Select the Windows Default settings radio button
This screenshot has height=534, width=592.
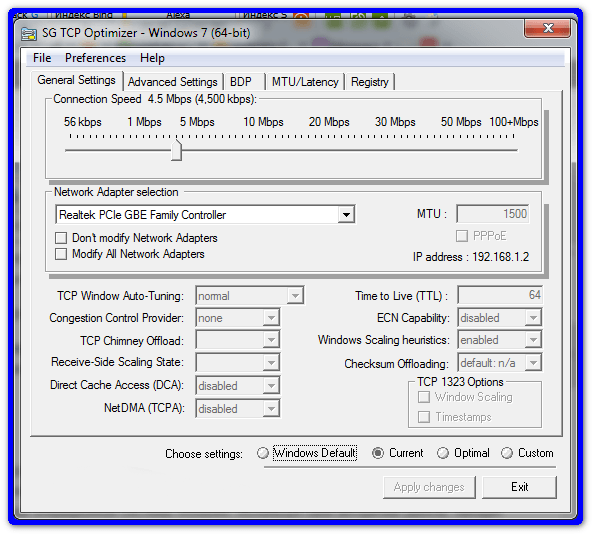(263, 453)
